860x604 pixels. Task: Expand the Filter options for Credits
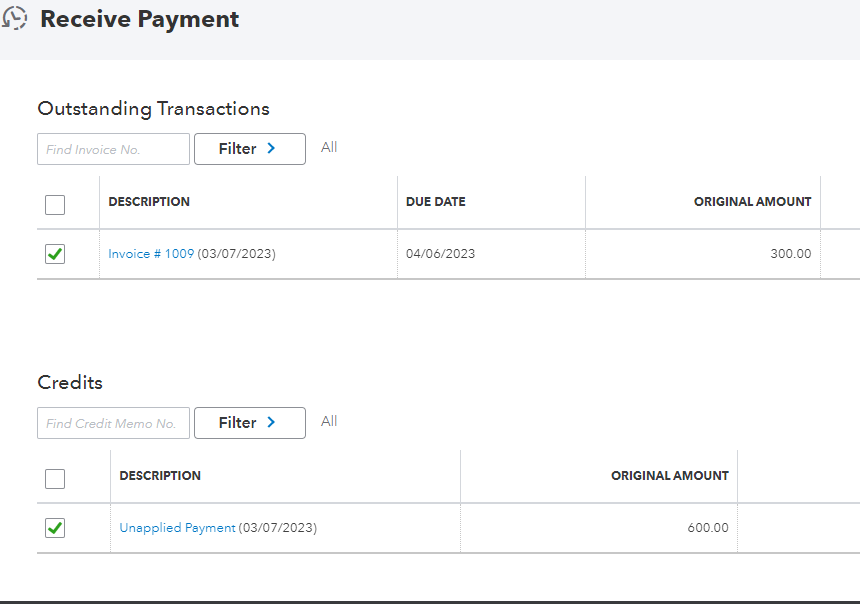click(x=249, y=423)
